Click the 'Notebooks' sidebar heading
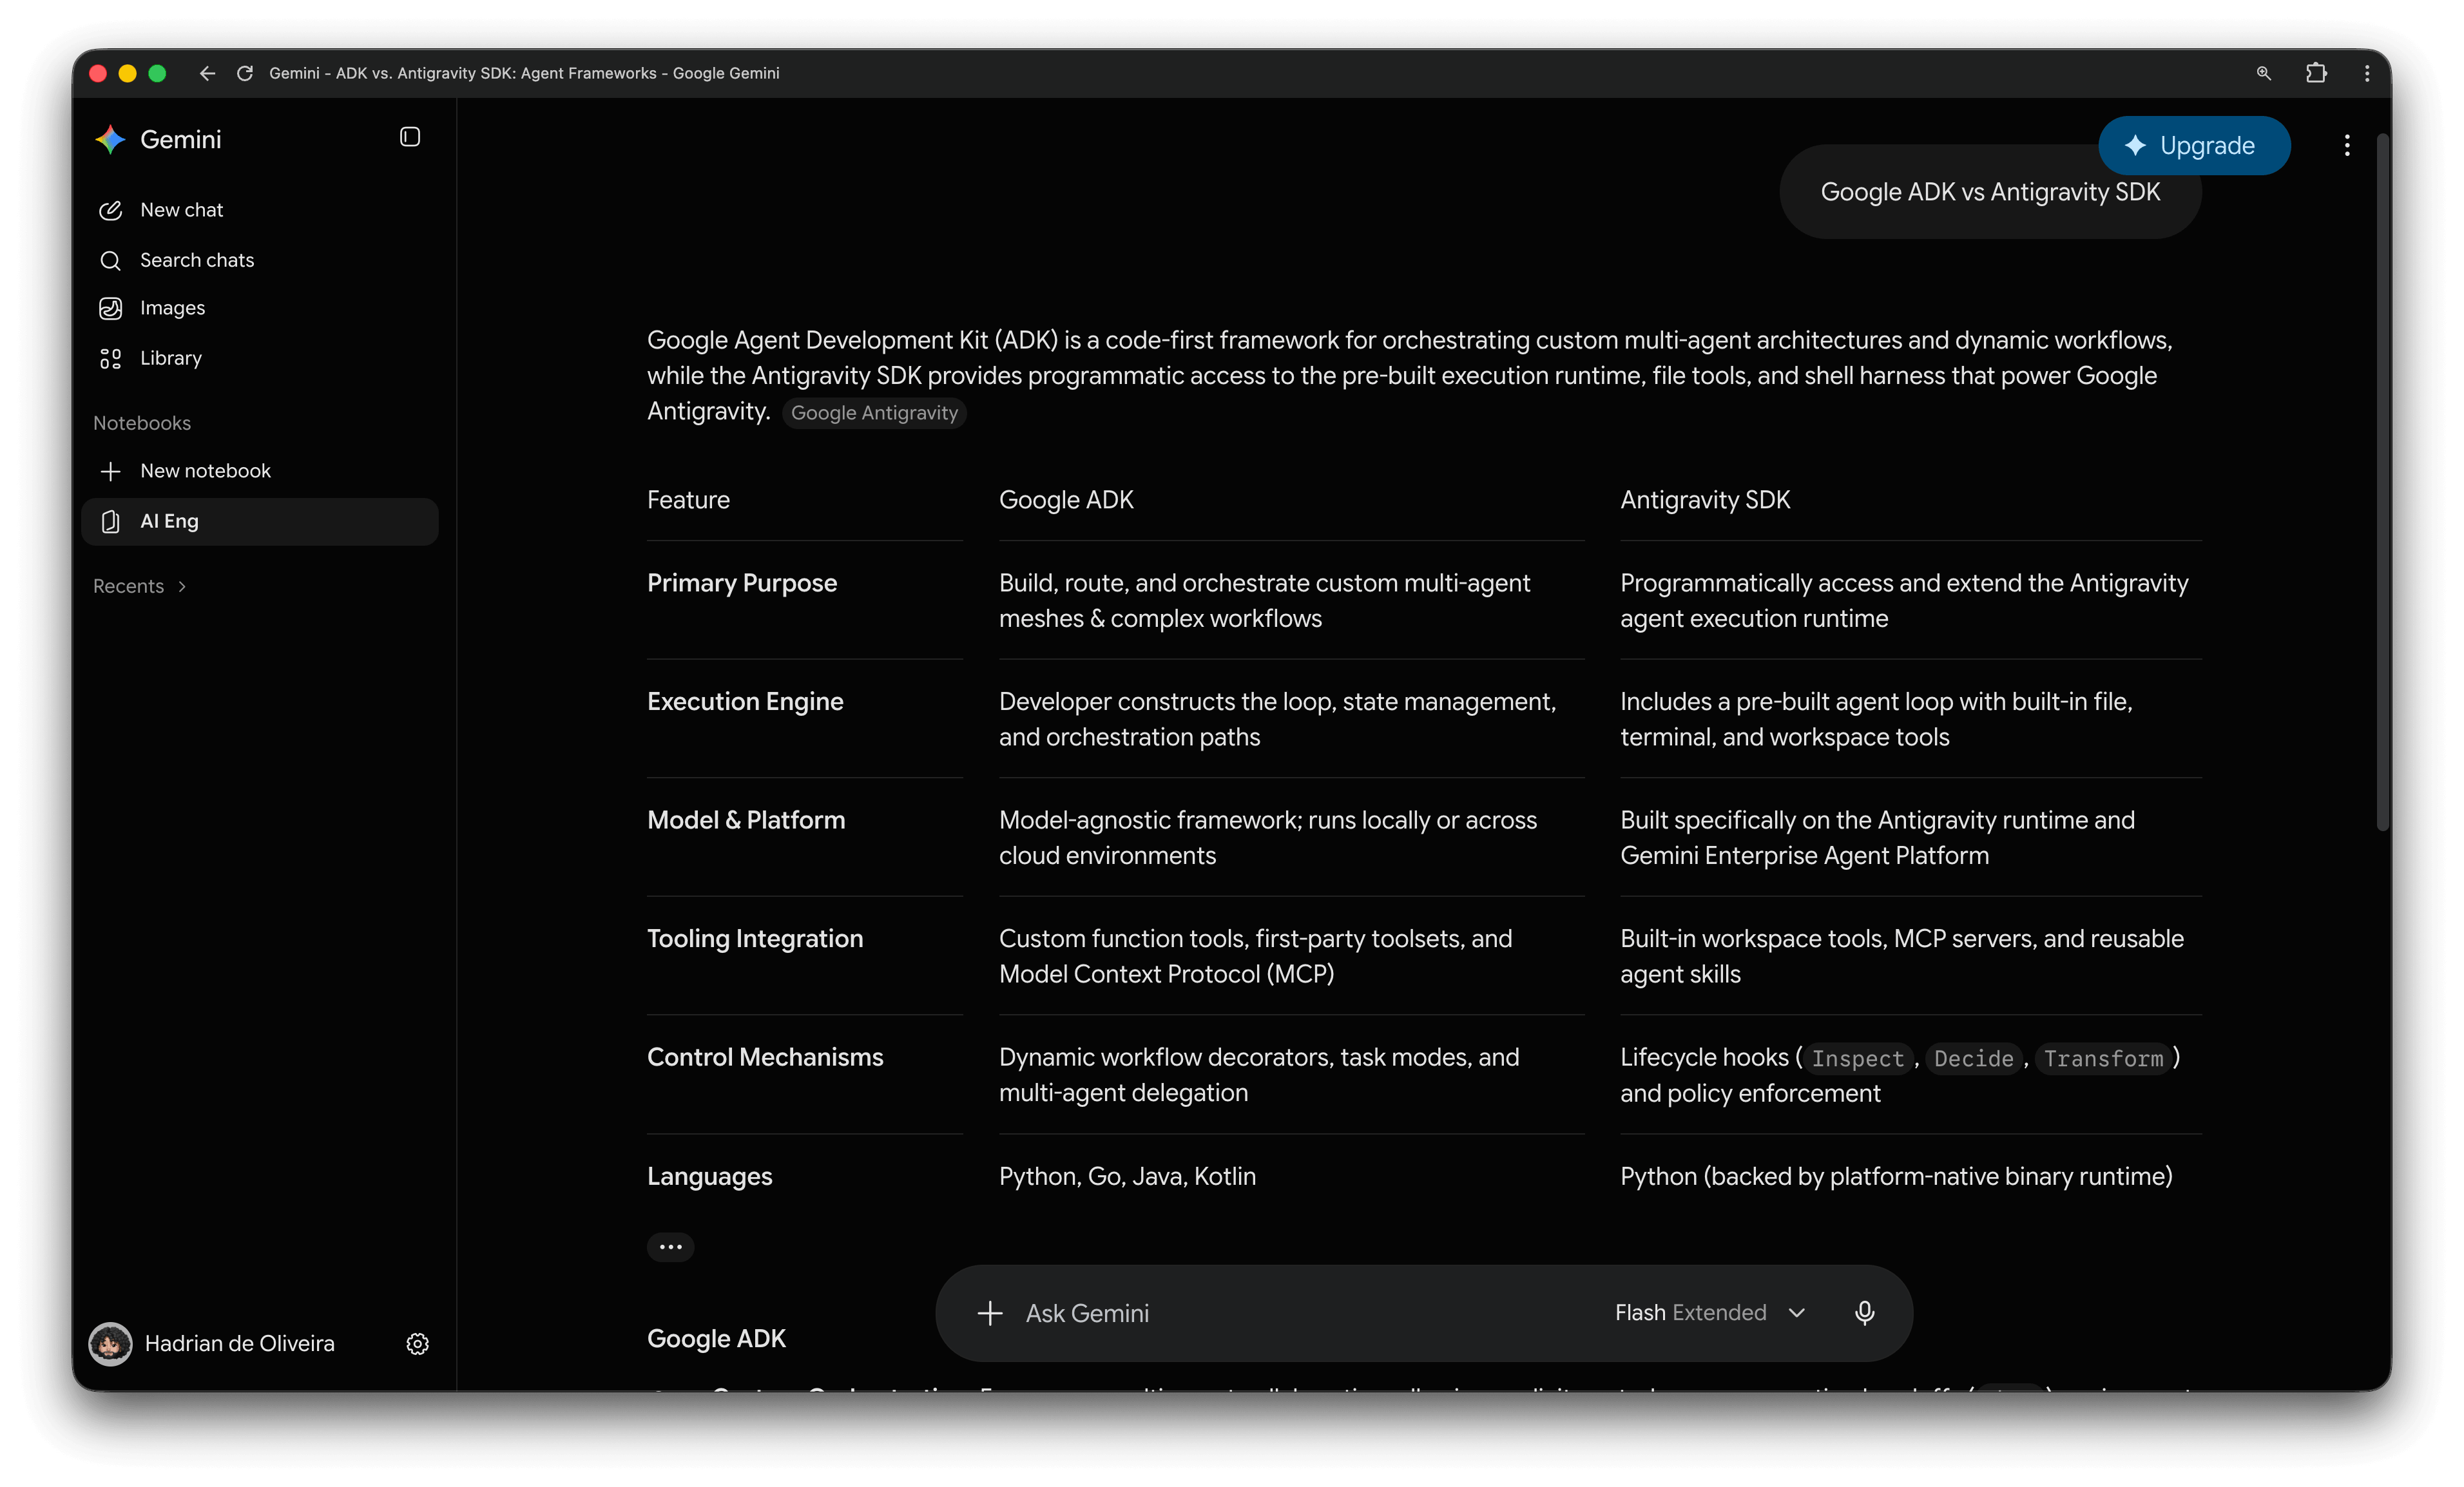The height and width of the screenshot is (1487, 2464). [x=142, y=423]
